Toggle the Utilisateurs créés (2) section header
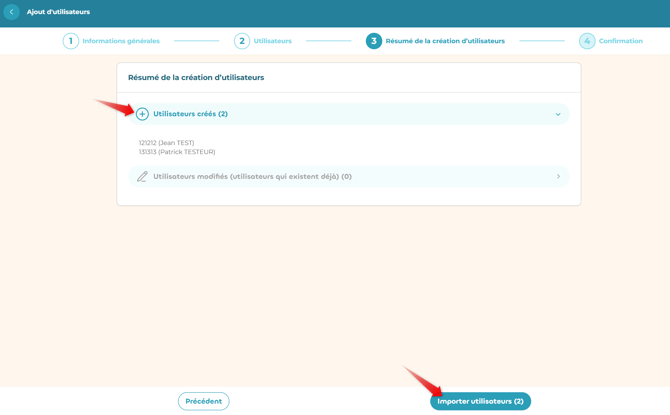The height and width of the screenshot is (415, 670). pos(190,114)
